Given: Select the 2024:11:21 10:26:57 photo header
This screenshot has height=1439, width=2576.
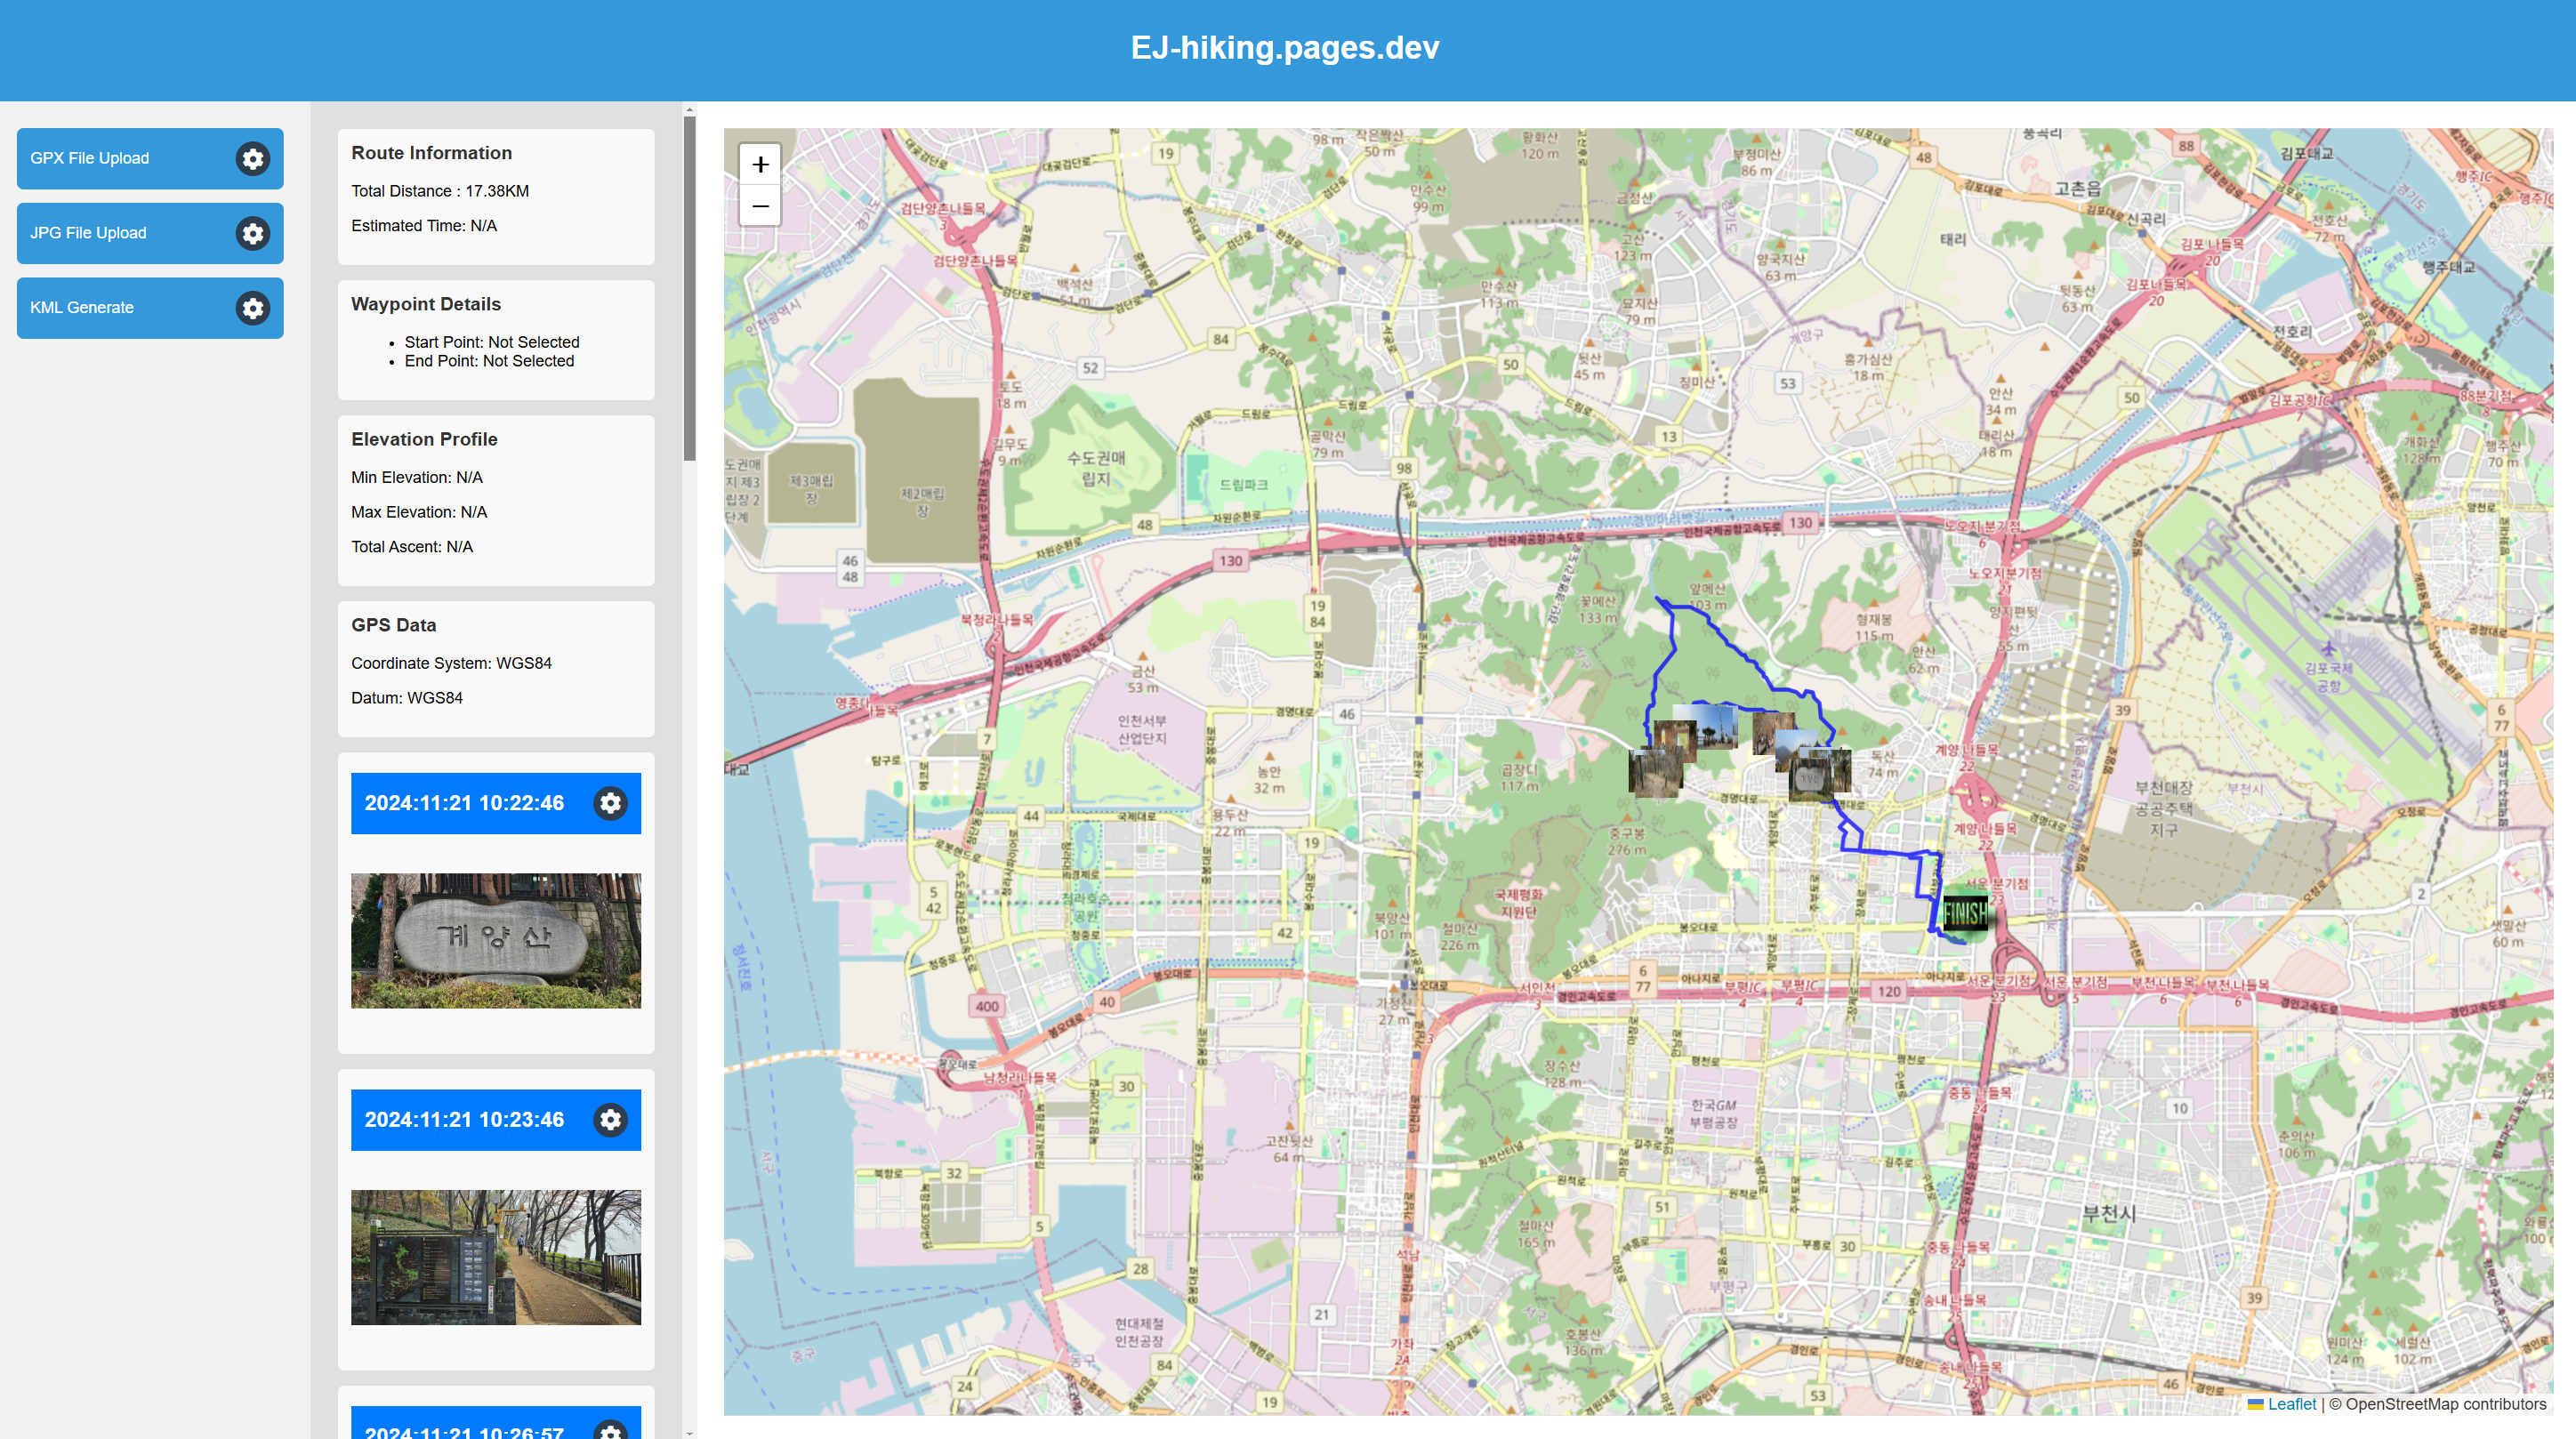Looking at the screenshot, I should click(496, 1422).
